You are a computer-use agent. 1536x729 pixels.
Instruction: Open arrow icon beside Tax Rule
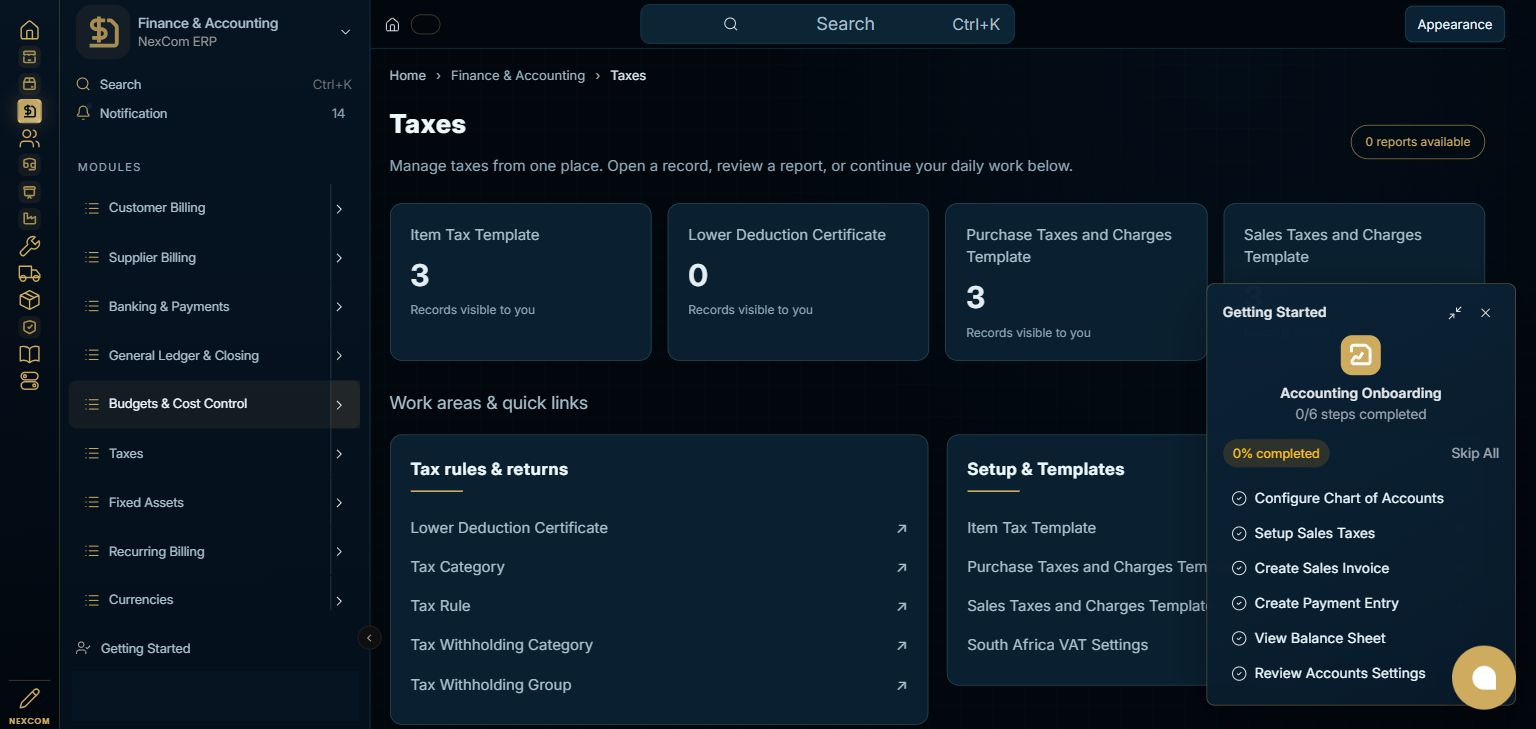click(902, 606)
